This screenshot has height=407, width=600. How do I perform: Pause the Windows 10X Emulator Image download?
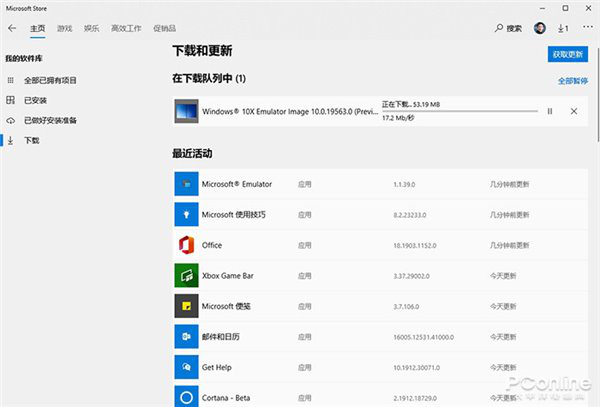[550, 111]
